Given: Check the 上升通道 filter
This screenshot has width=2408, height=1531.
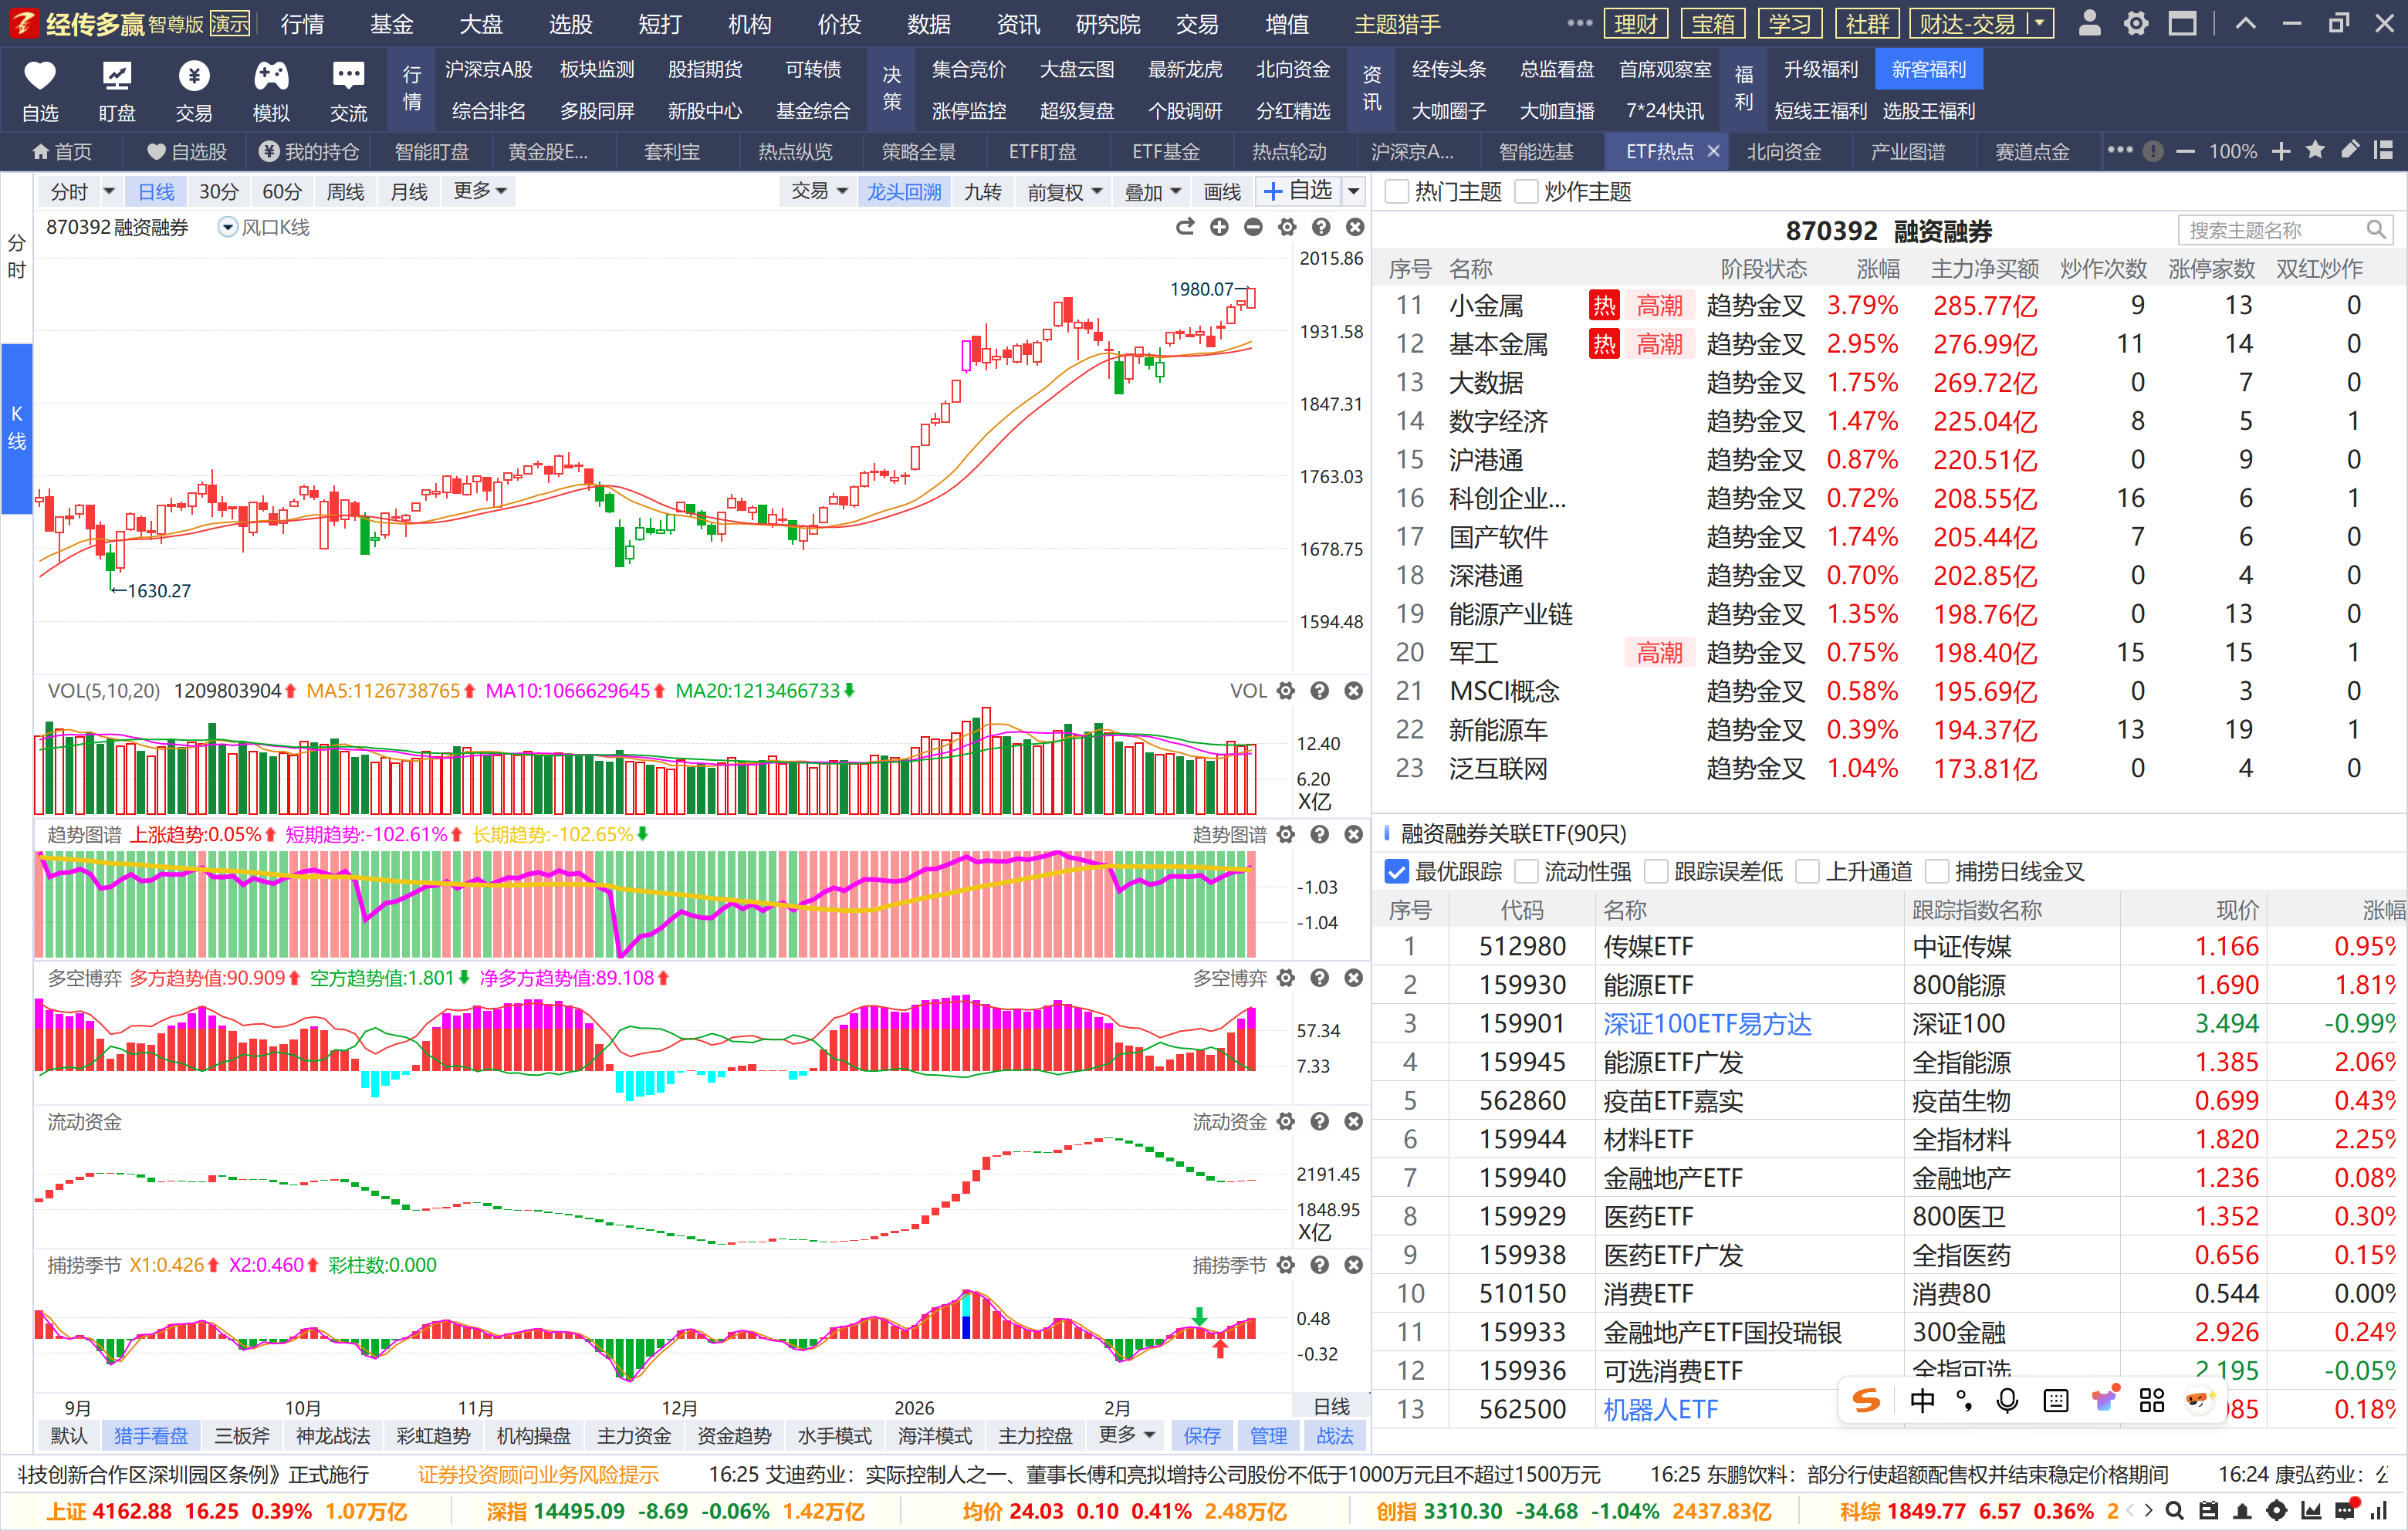Looking at the screenshot, I should (x=1807, y=872).
